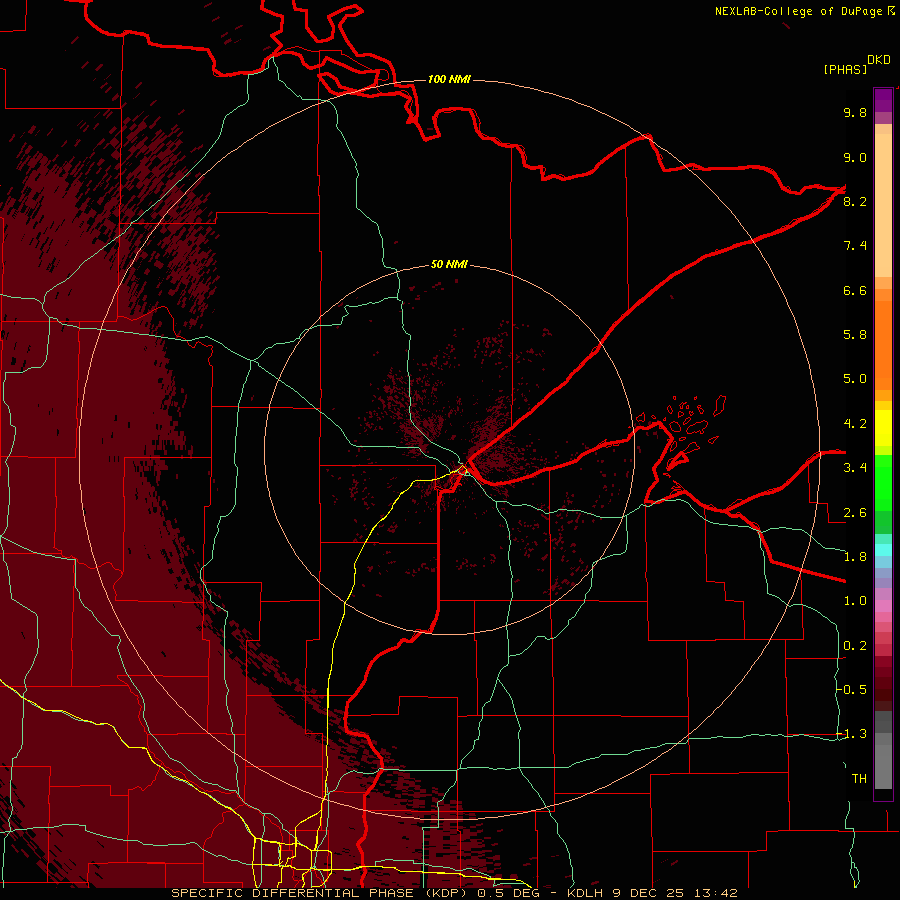Screen dimensions: 900x900
Task: Click the 6.6 scale value
Action: click(x=855, y=290)
